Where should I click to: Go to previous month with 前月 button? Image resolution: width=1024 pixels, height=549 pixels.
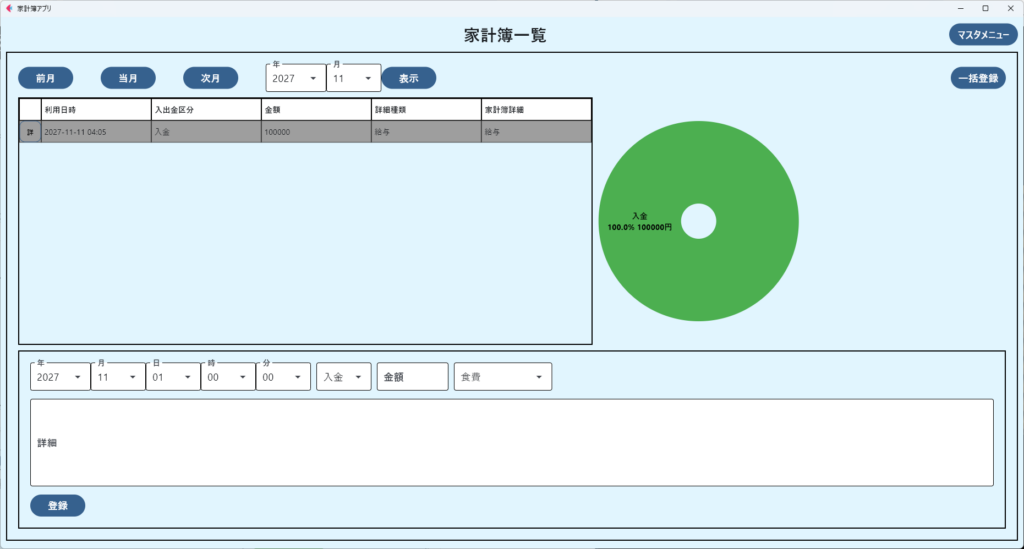point(45,78)
